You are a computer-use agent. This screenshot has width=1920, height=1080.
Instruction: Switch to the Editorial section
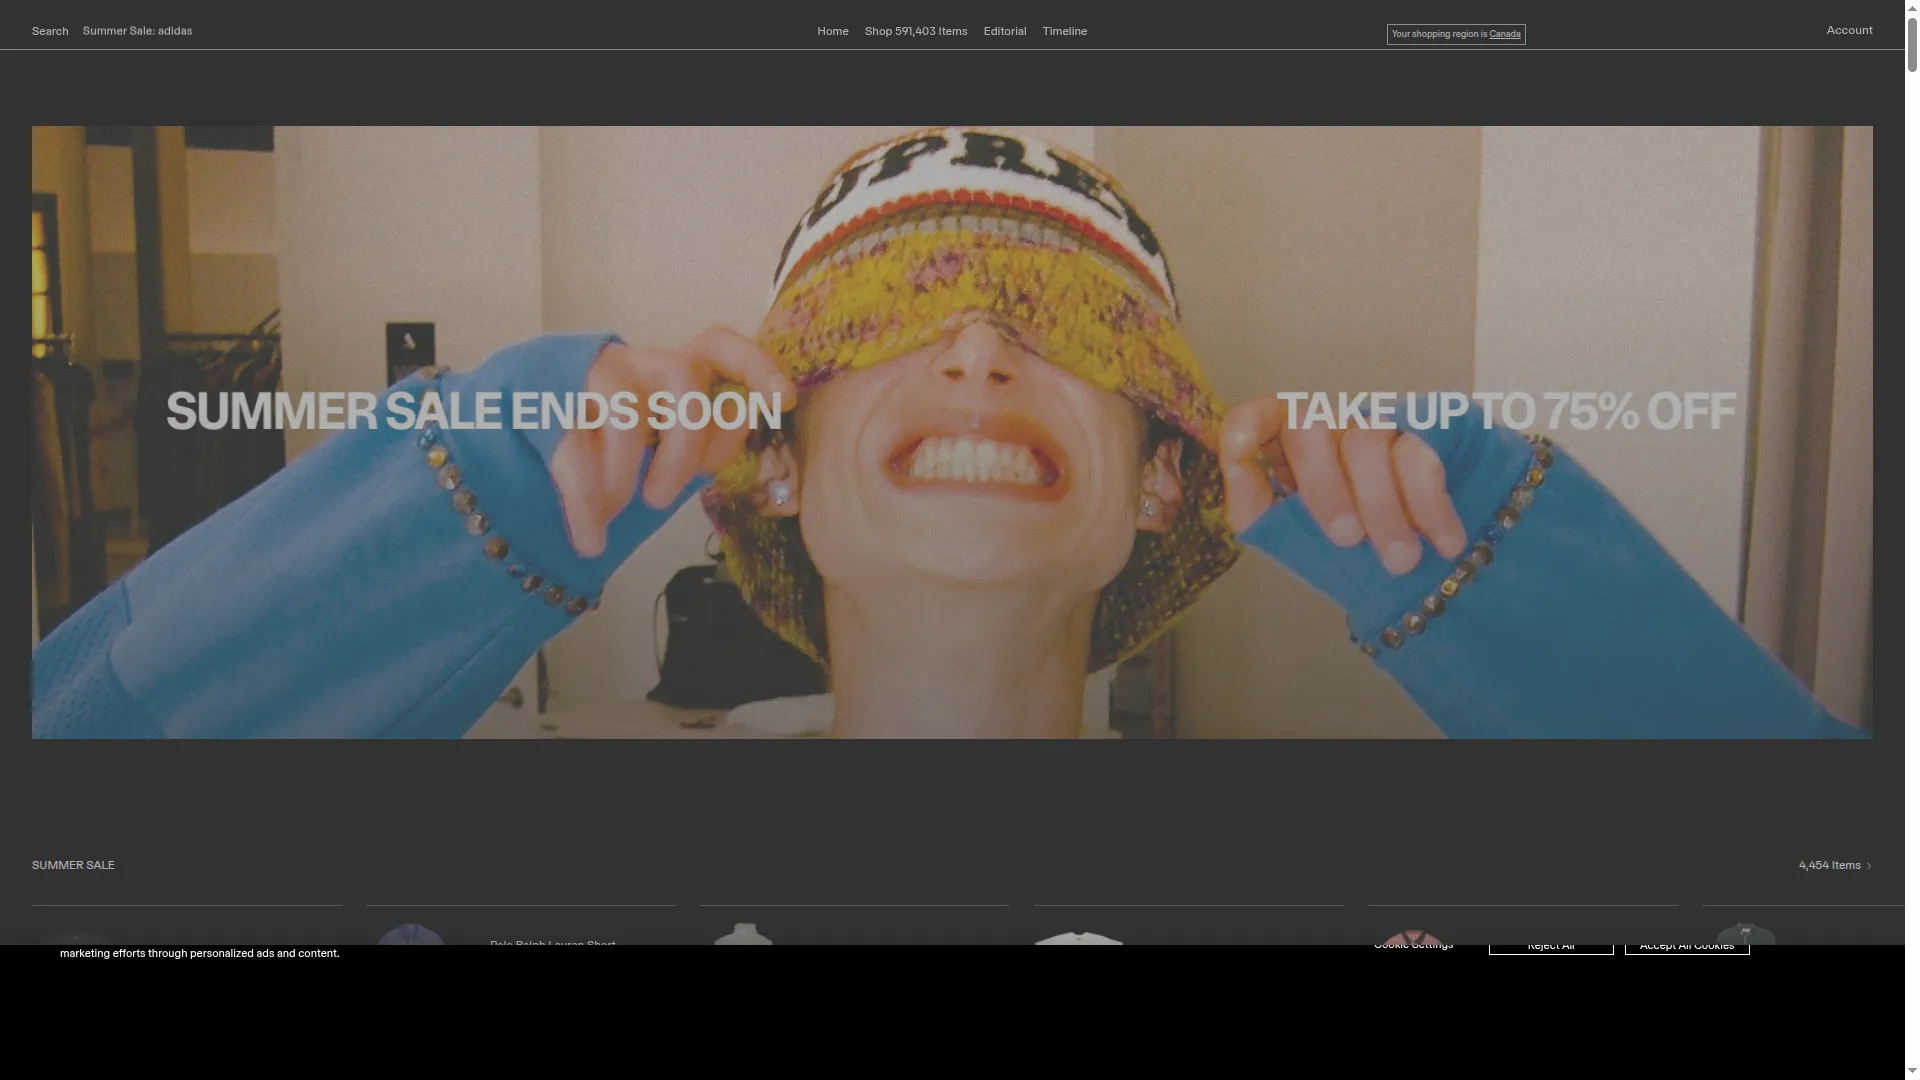(x=1004, y=31)
